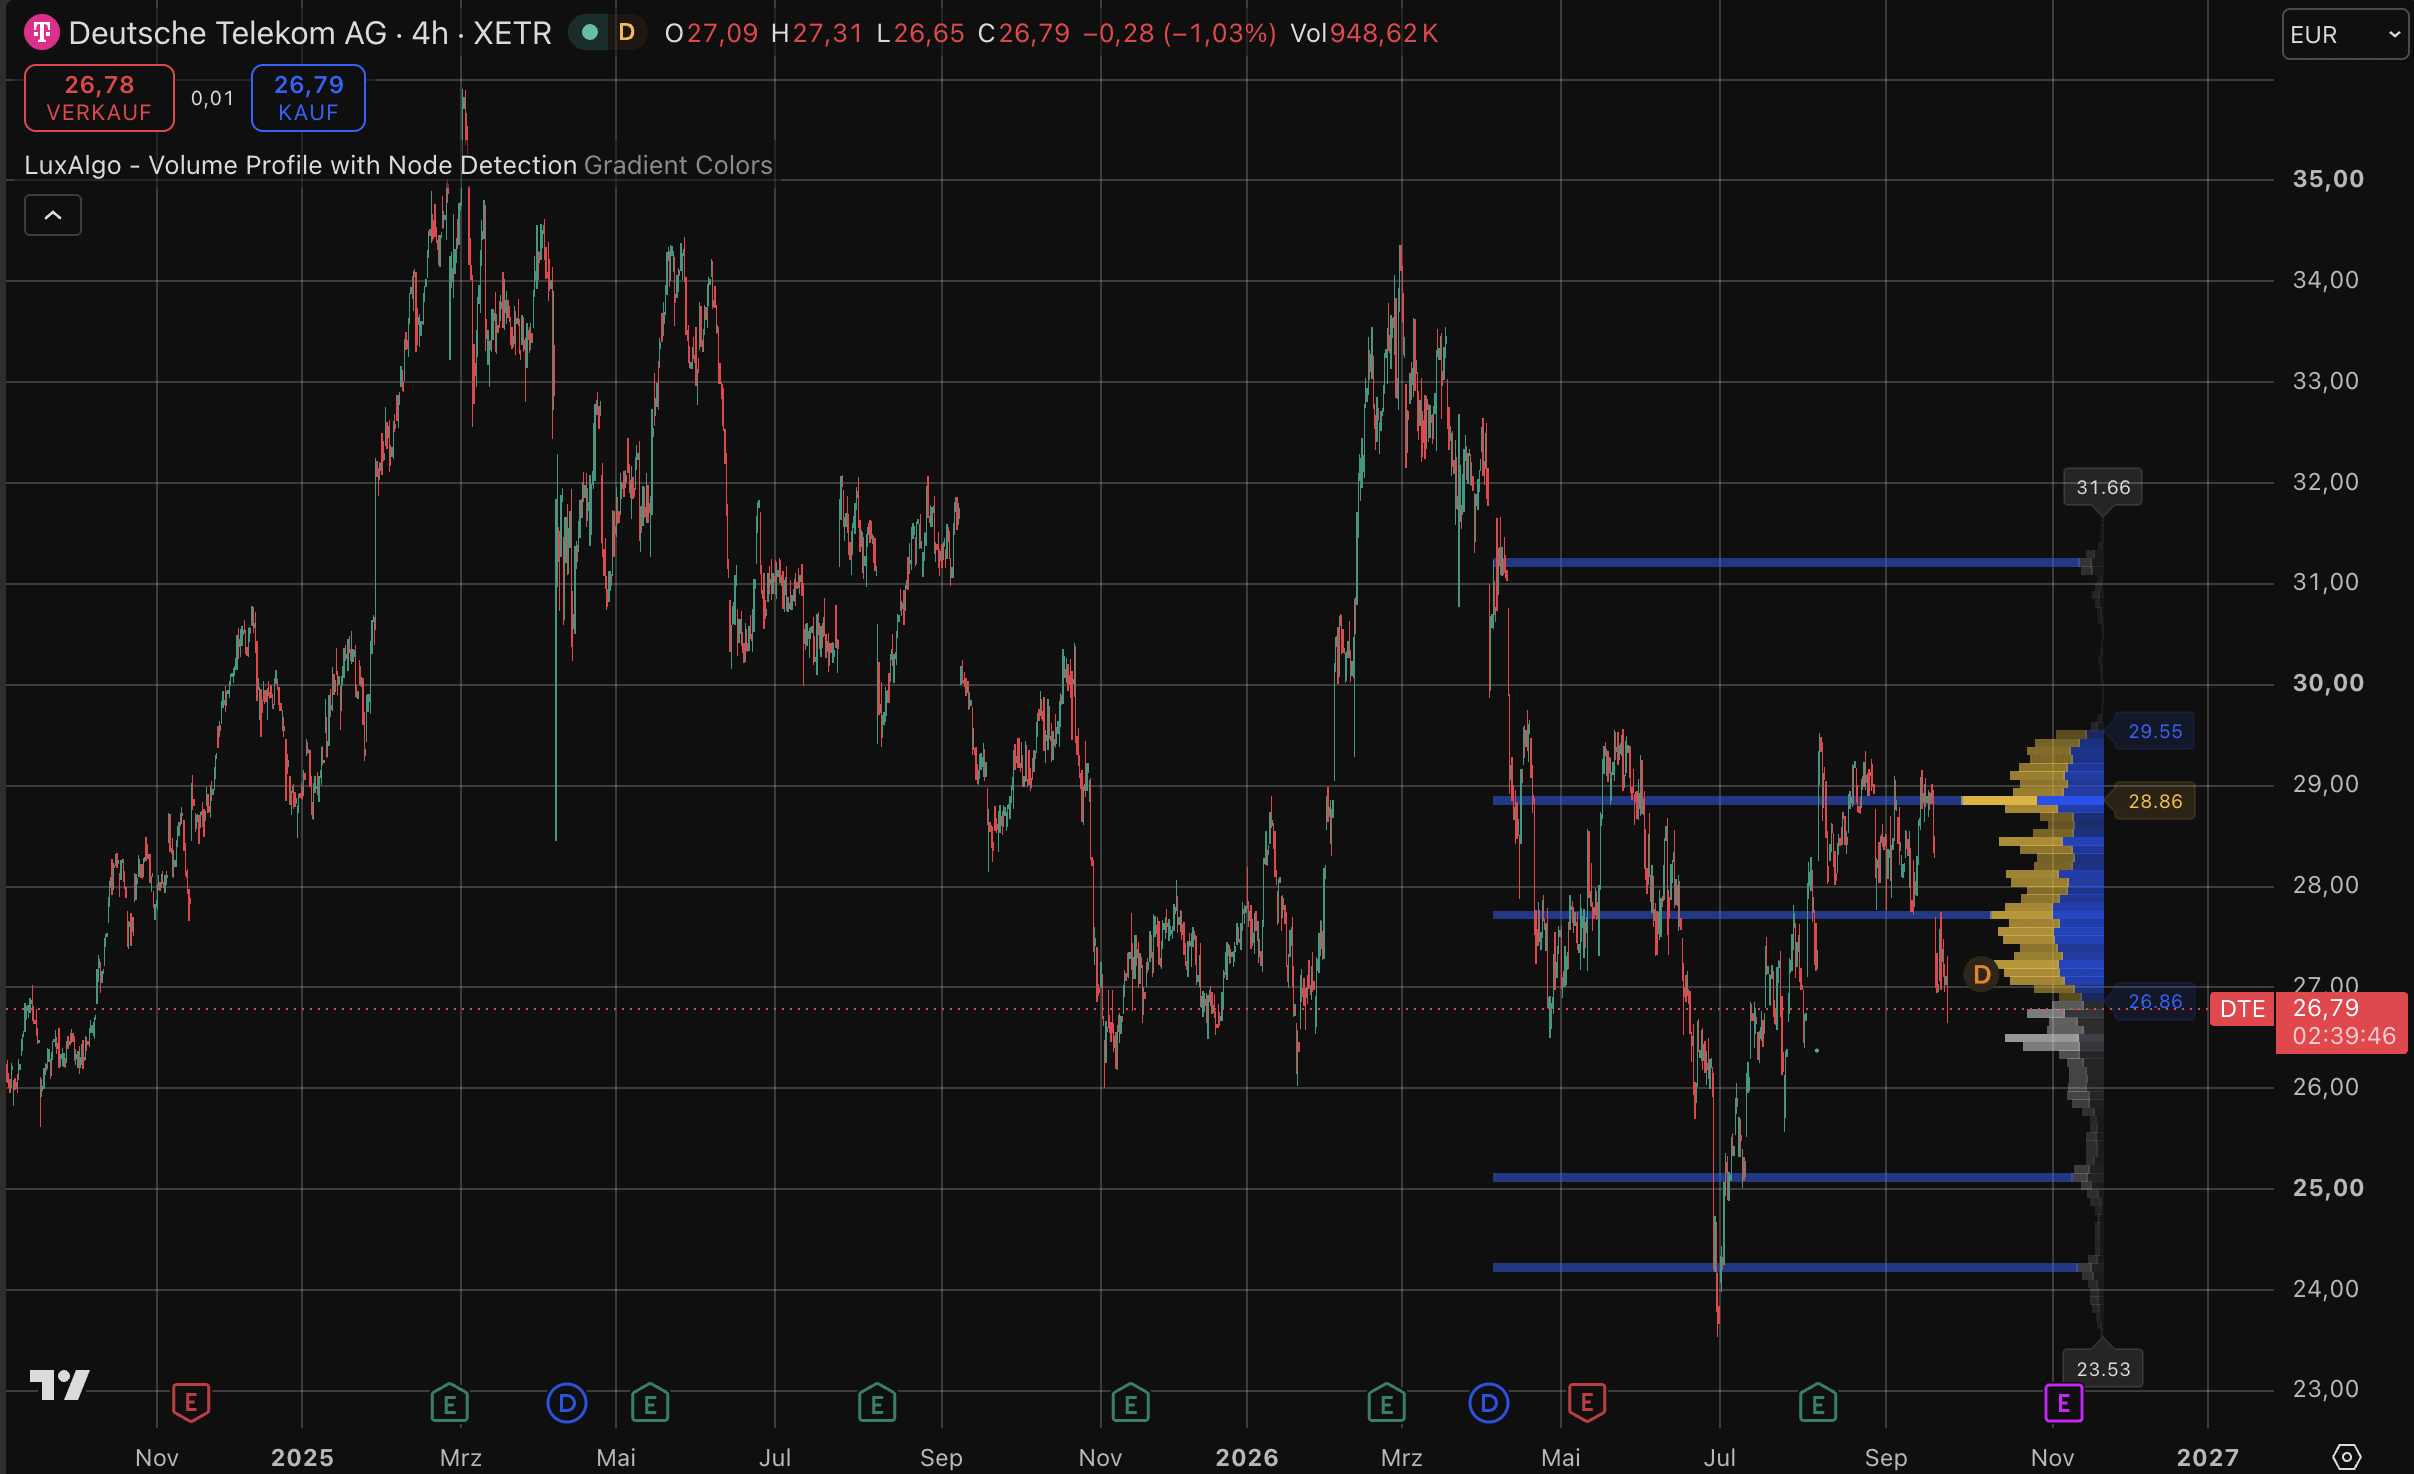Select the close value C26,79 in header
Image resolution: width=2414 pixels, height=1474 pixels.
point(1024,33)
